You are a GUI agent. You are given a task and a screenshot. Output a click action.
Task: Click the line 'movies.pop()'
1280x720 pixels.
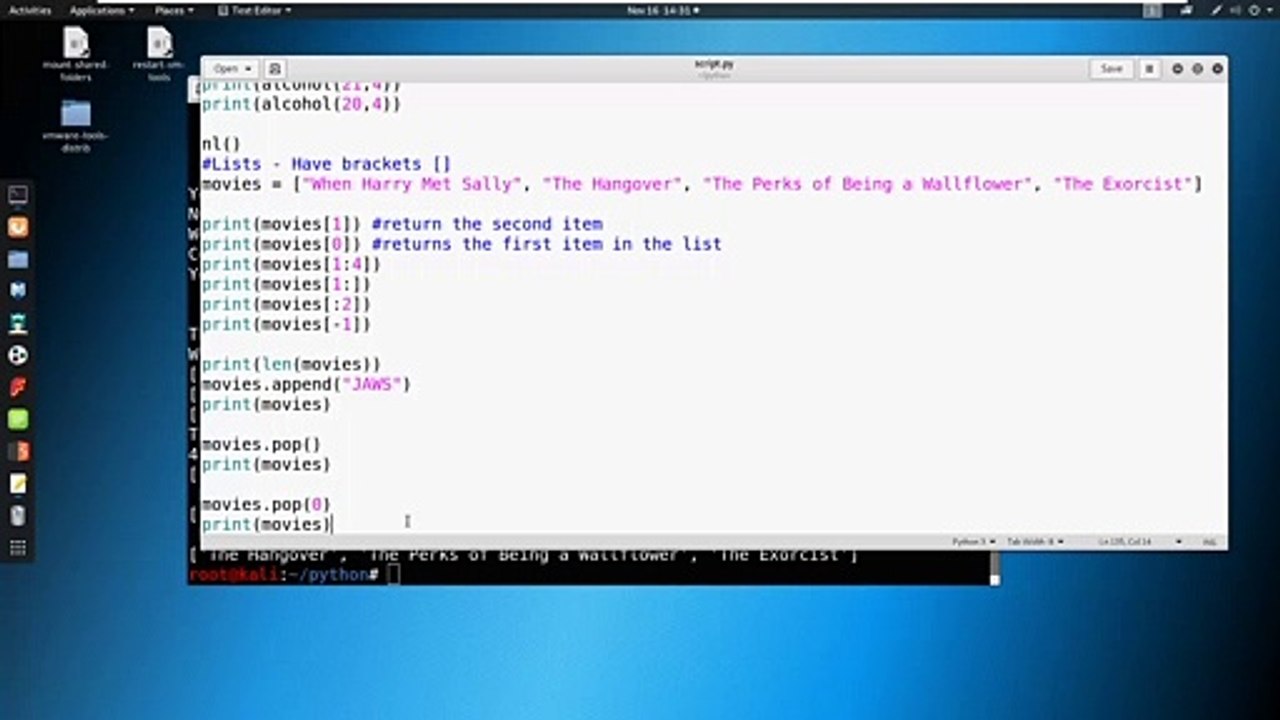pyautogui.click(x=261, y=444)
